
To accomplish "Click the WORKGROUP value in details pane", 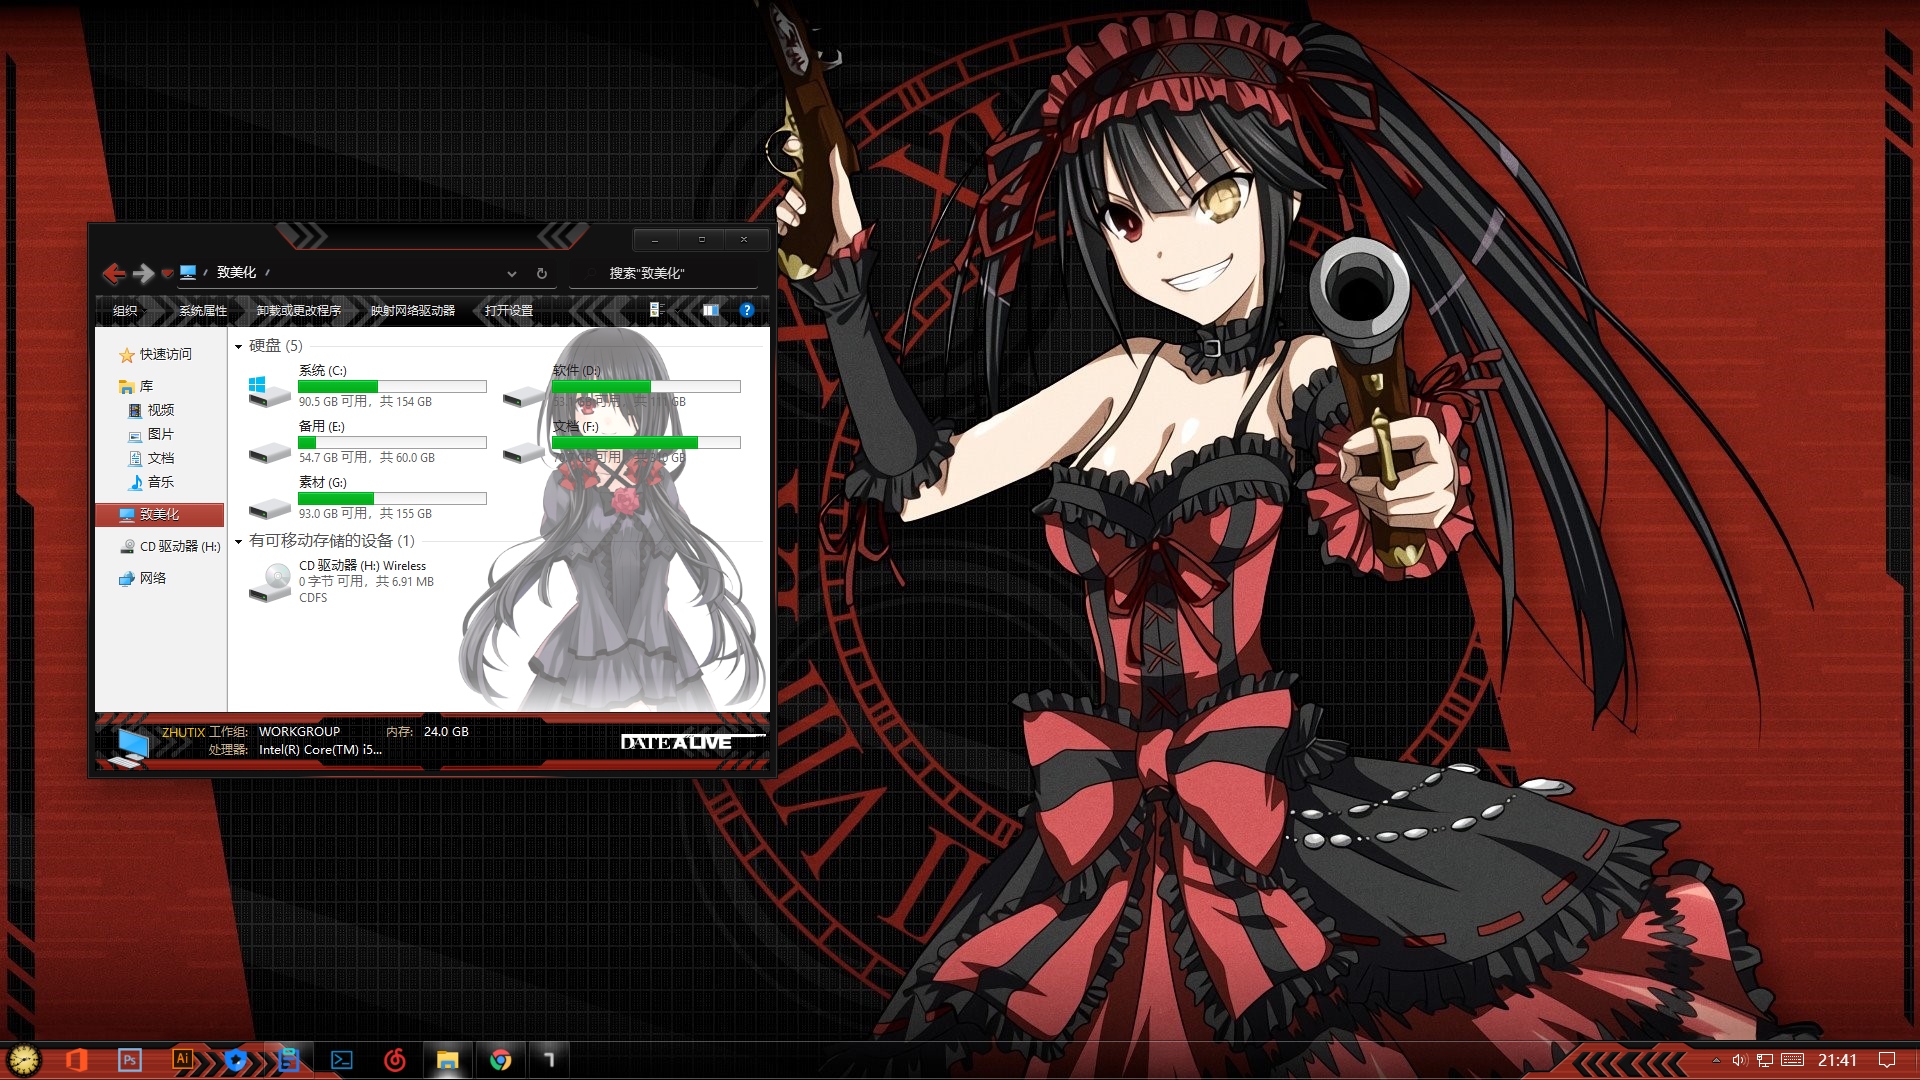I will coord(299,731).
